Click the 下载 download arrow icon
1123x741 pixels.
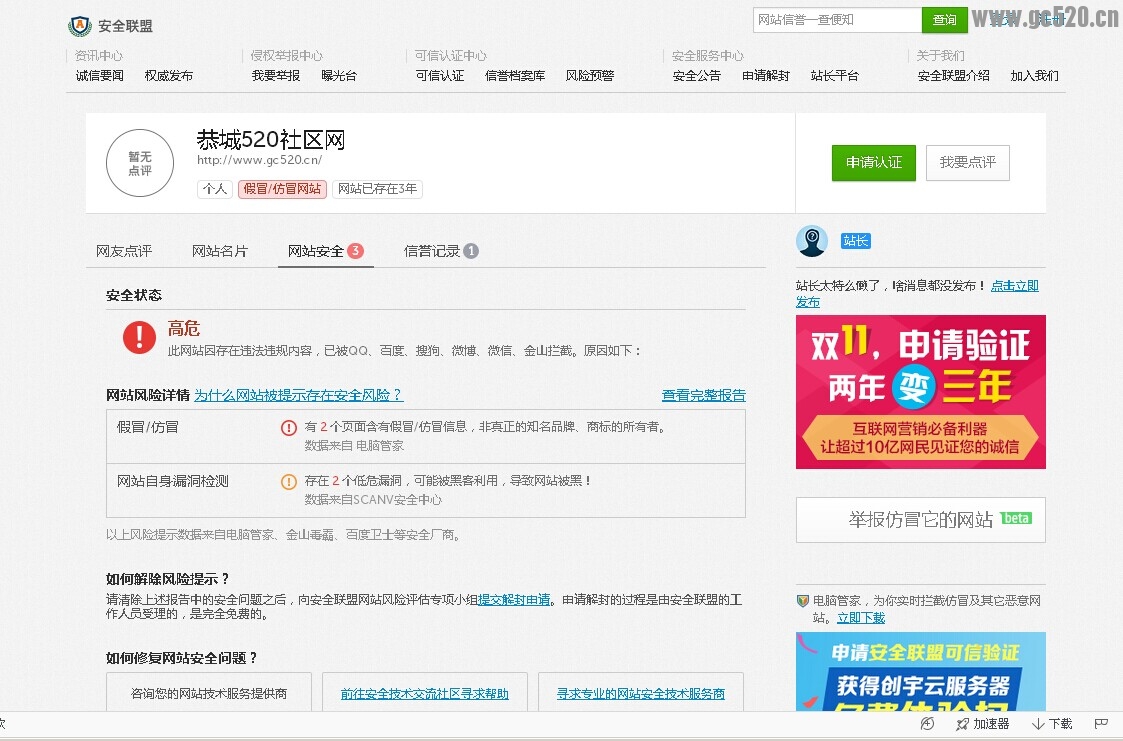(x=1036, y=723)
